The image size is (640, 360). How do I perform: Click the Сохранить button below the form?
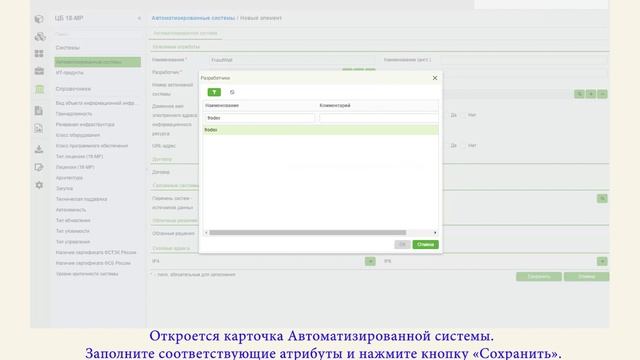click(539, 277)
